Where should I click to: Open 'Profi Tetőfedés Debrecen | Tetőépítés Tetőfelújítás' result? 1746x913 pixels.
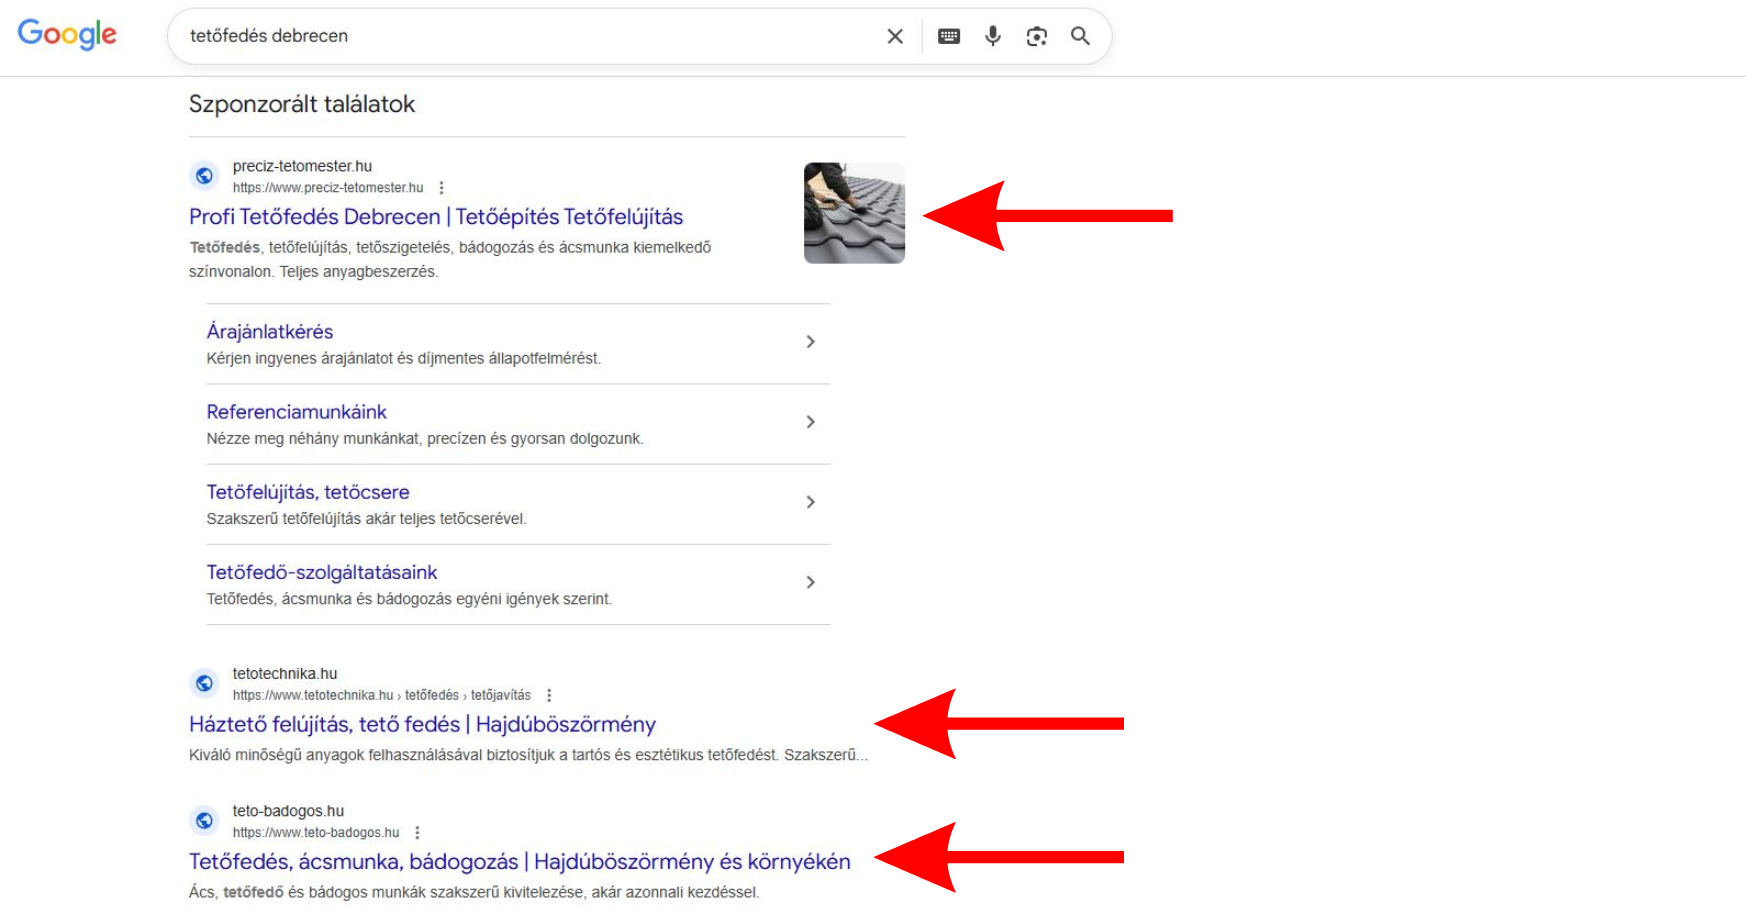click(x=436, y=217)
